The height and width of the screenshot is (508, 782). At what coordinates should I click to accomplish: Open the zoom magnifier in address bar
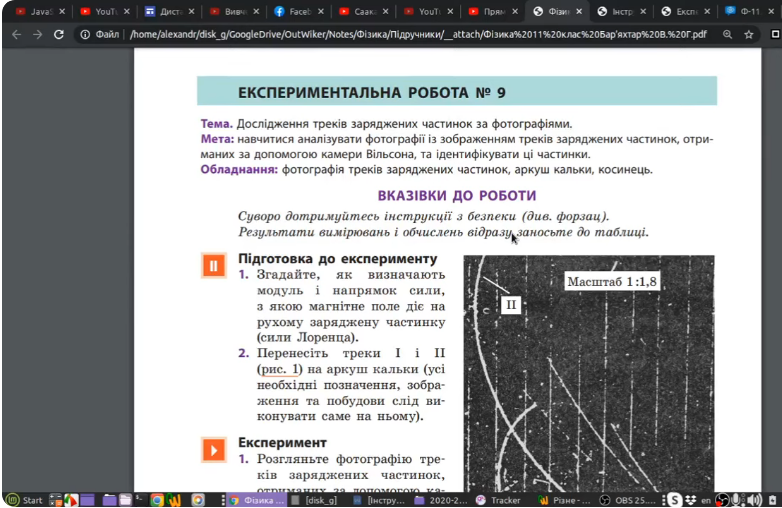coord(728,34)
